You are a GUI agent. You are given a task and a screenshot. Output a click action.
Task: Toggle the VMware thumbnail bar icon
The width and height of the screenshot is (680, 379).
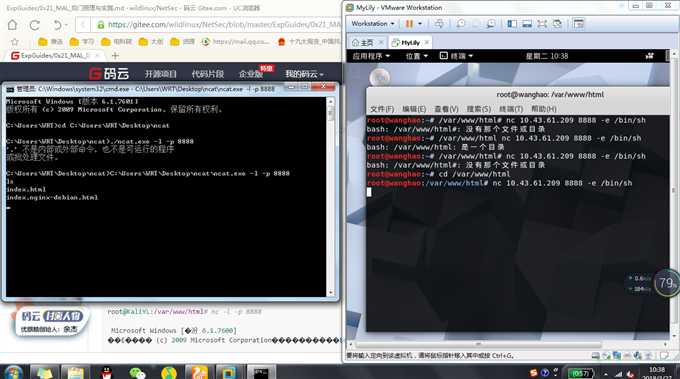(527, 23)
